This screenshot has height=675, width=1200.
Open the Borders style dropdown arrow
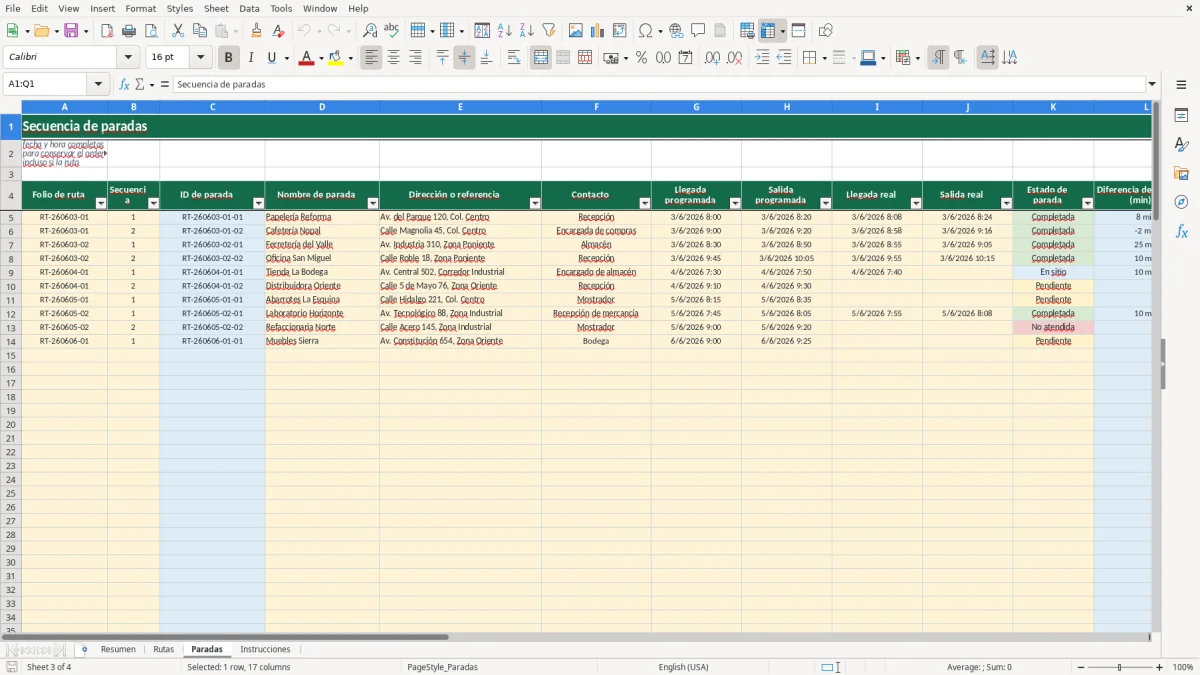pos(823,58)
